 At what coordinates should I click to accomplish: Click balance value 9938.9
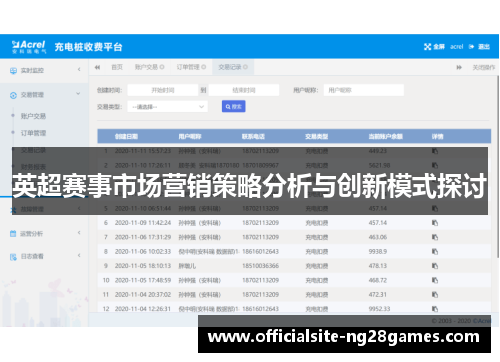[378, 251]
